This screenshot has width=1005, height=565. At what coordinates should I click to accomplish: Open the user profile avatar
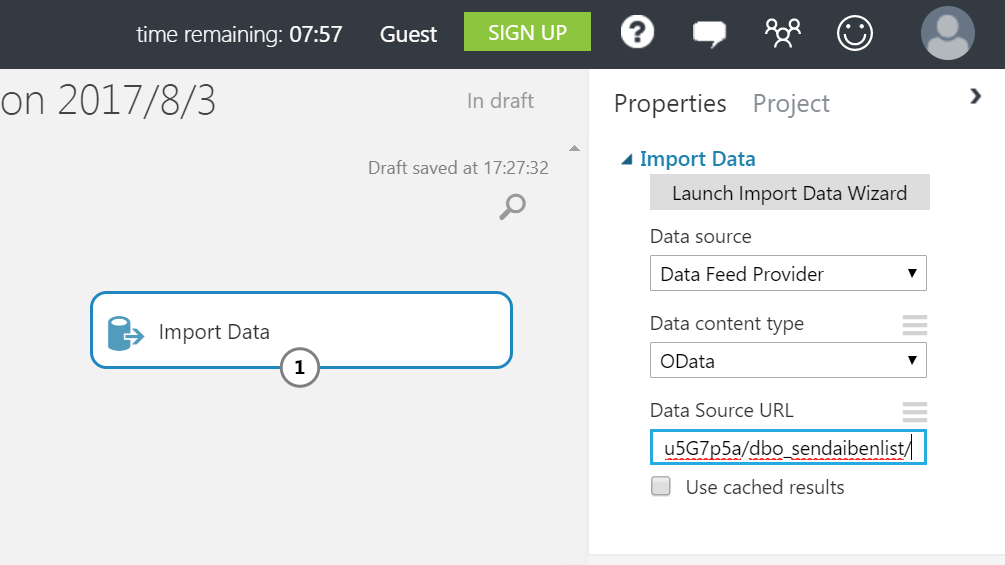[947, 33]
